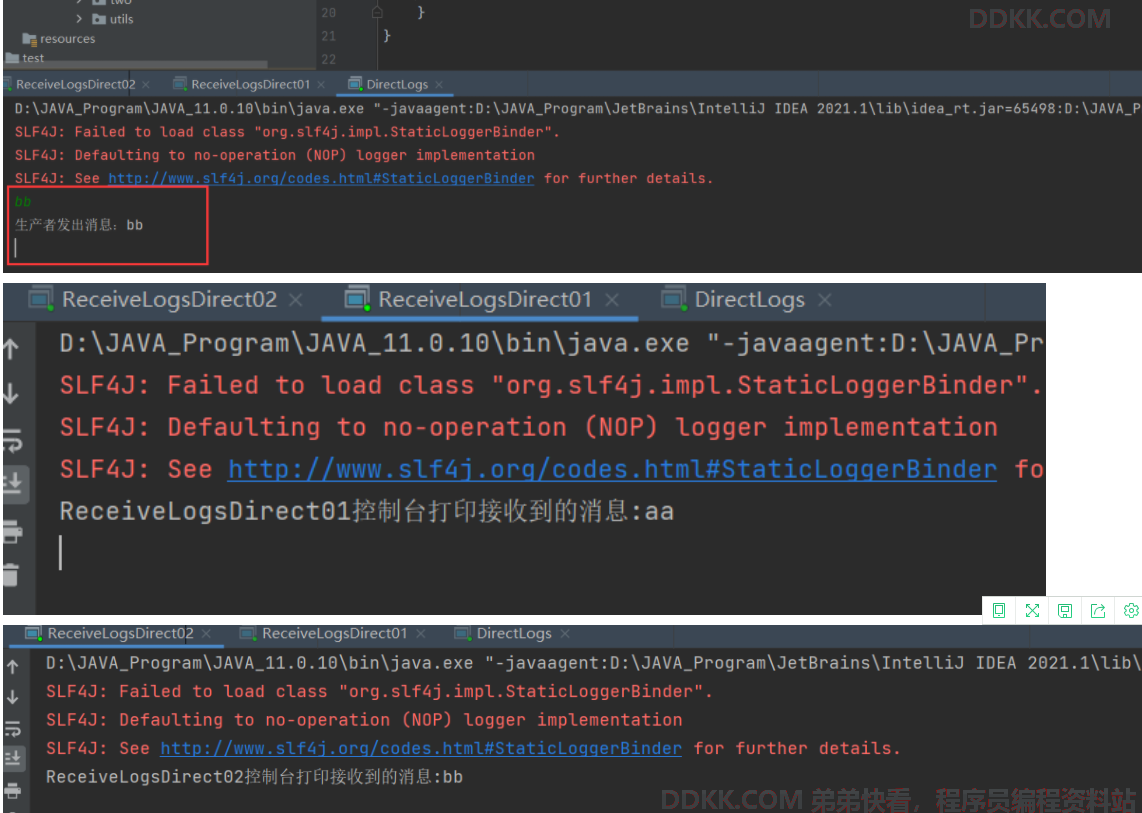Close DirectLogs tab in ReceiveLogsDirect01 console
This screenshot has height=813, width=1142.
pos(824,299)
